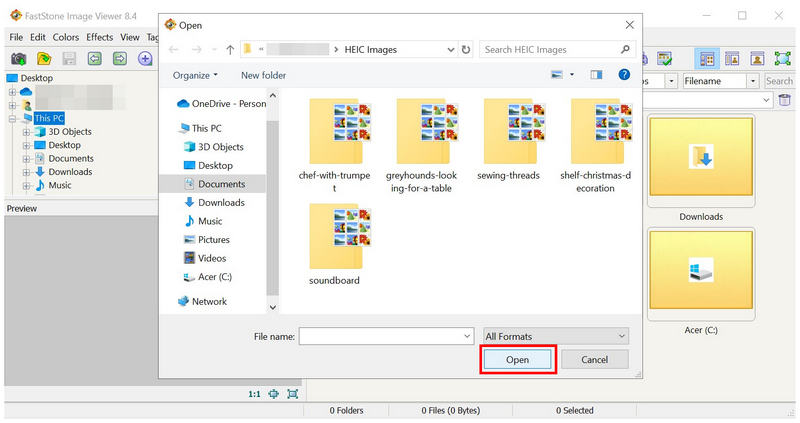The height and width of the screenshot is (423, 800).
Task: Open the view options dropdown arrow in dialog
Action: (x=572, y=74)
